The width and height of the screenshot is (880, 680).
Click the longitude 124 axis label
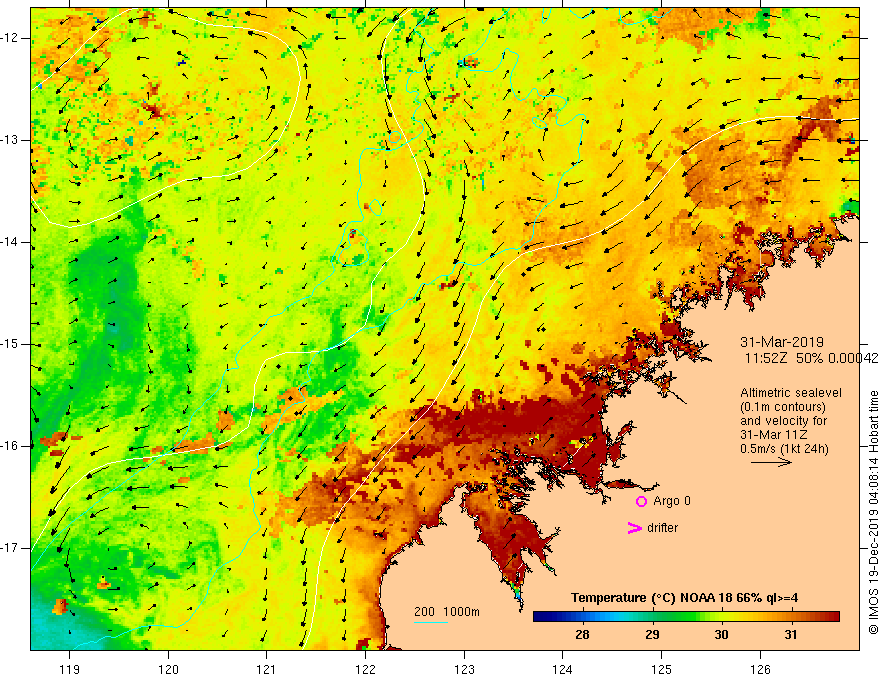point(563,669)
